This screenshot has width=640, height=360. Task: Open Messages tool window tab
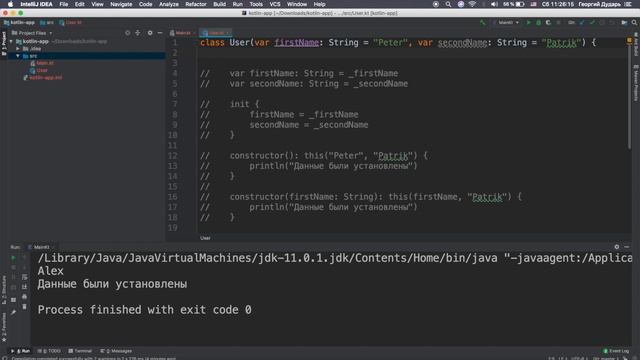(116, 351)
